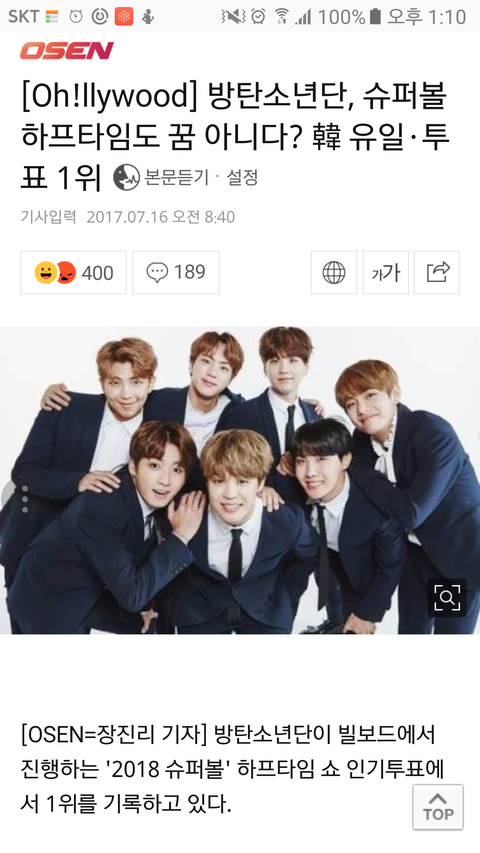Change font size with 가가 button

386,273
